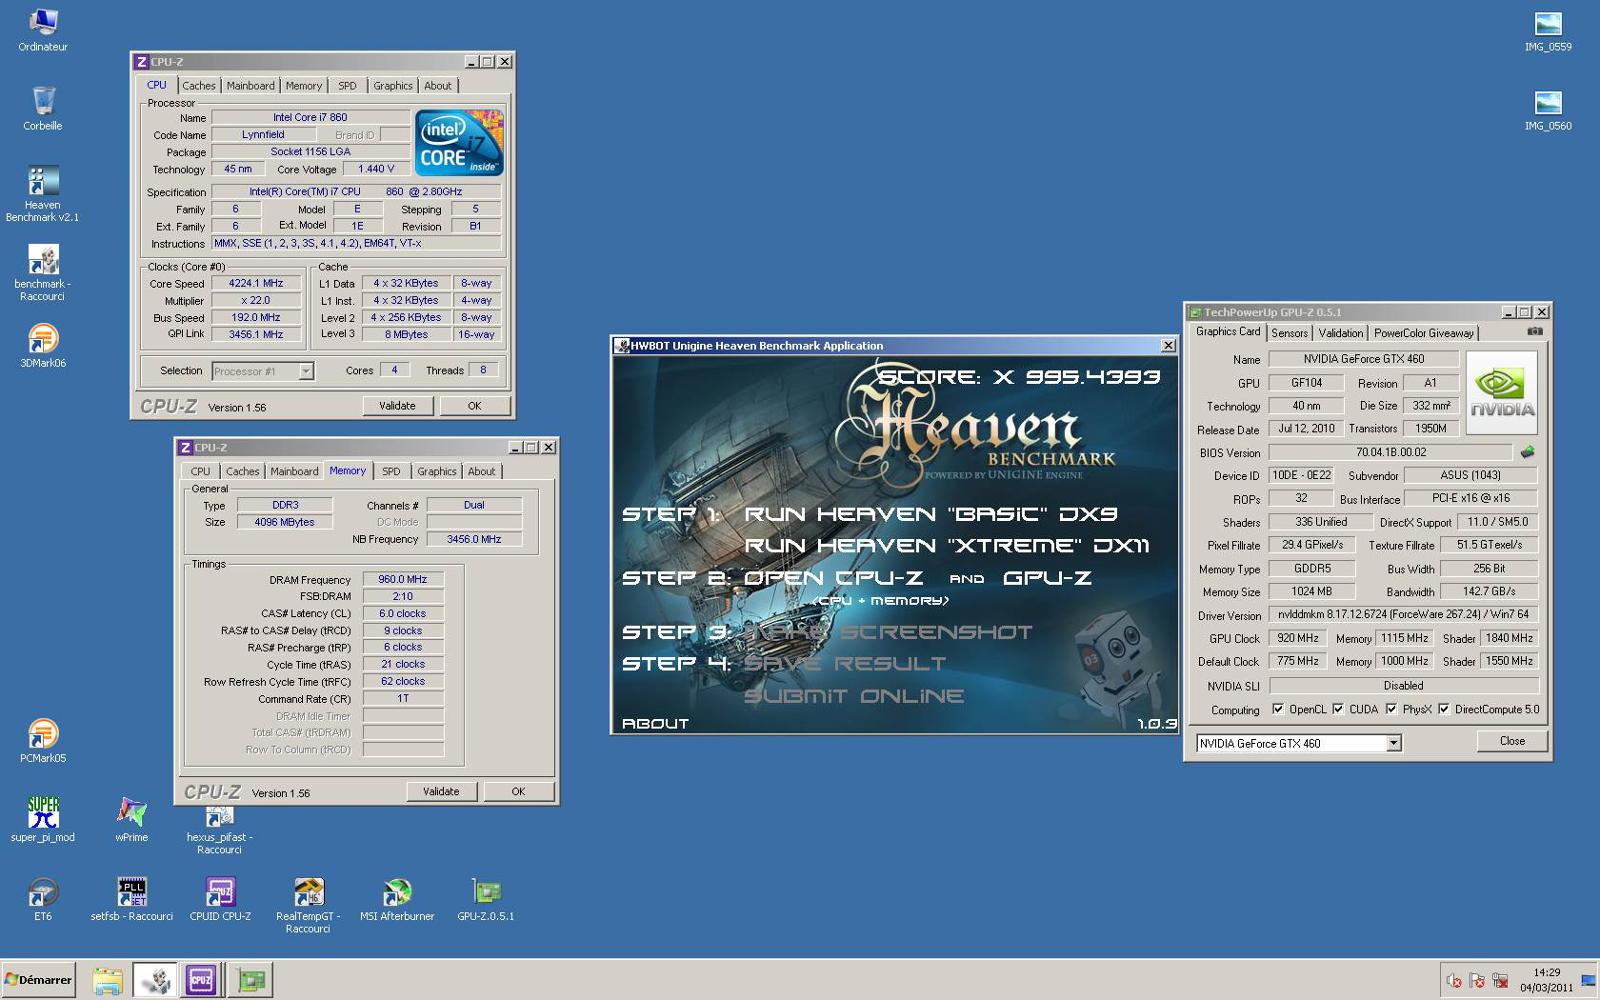
Task: Open the RealTempGT - Raccourci shortcut
Action: click(x=308, y=905)
